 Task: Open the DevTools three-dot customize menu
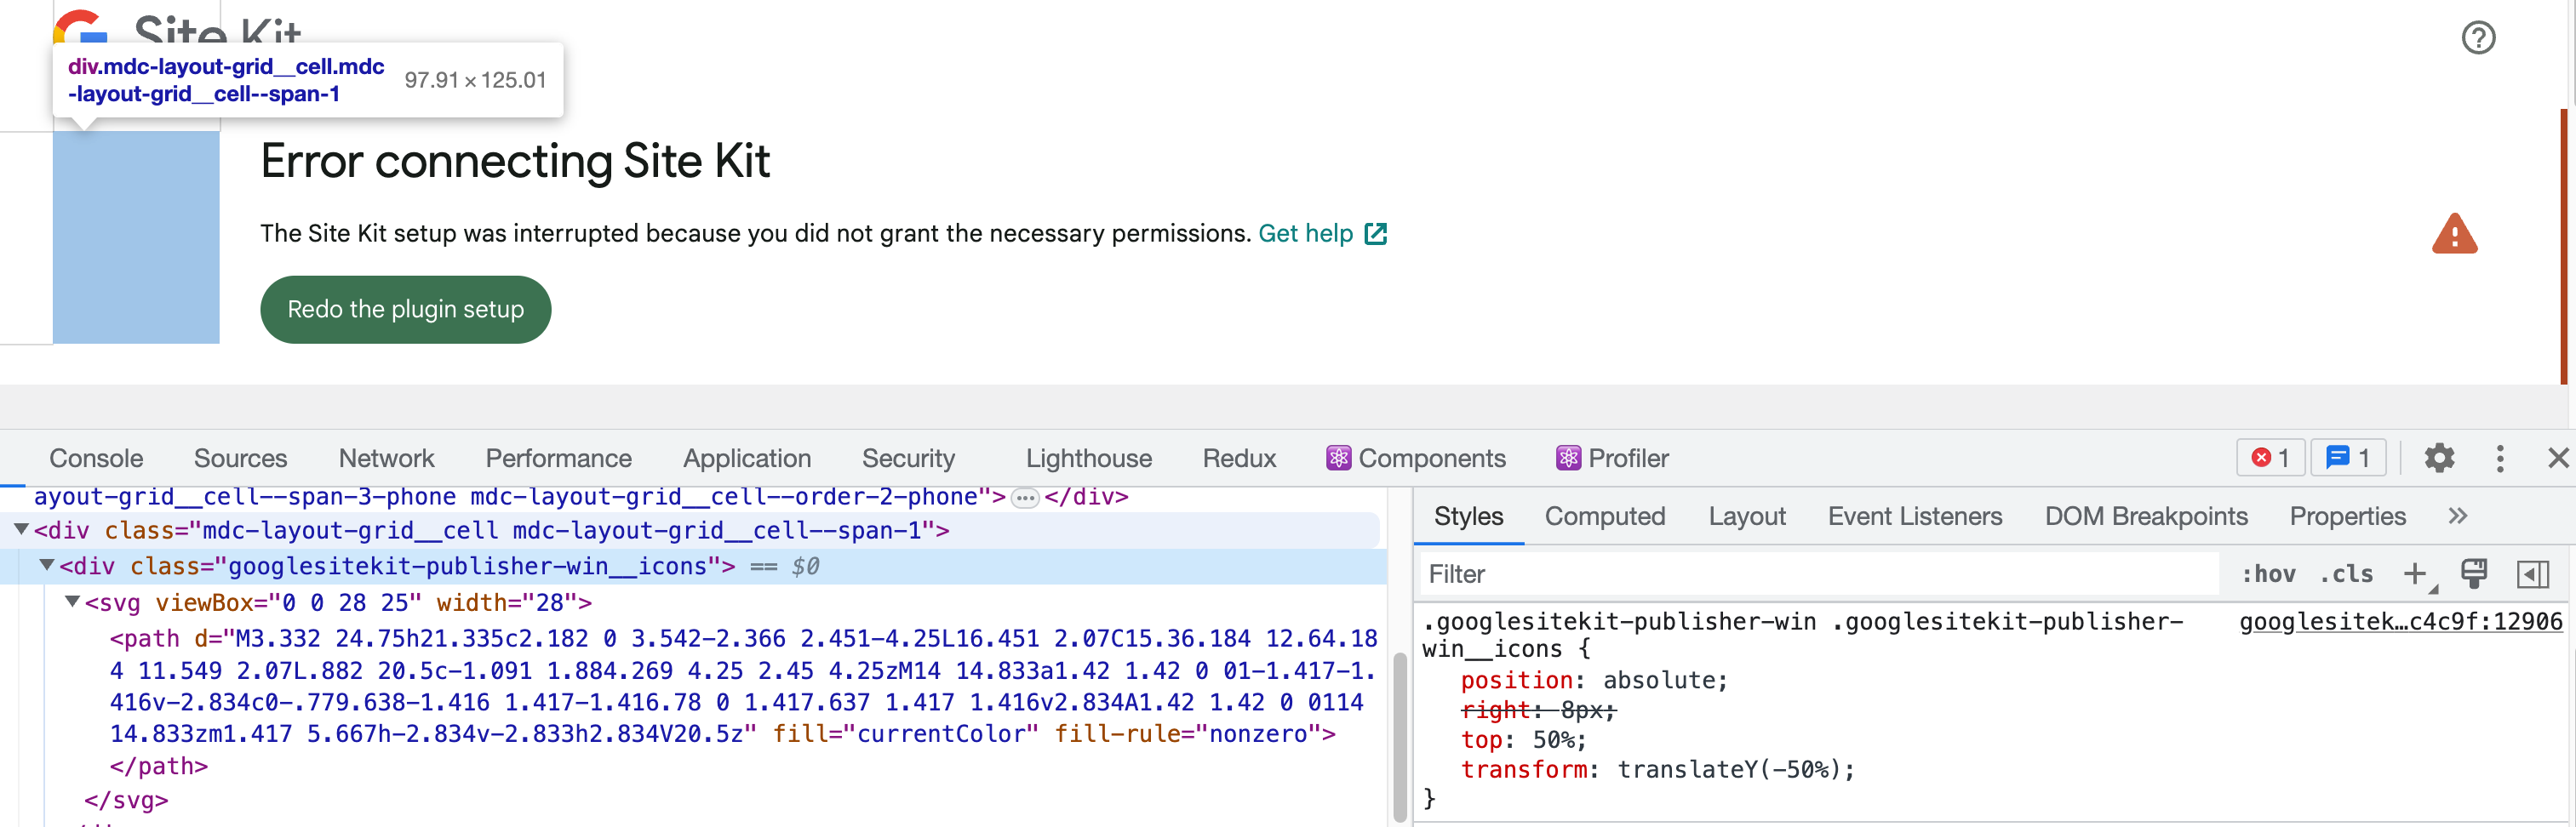pos(2500,458)
